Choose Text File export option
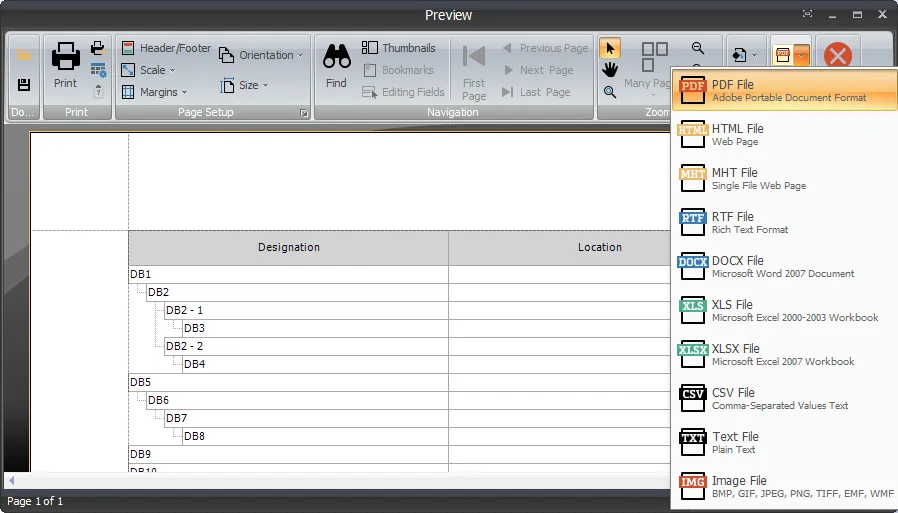Image resolution: width=898 pixels, height=513 pixels. 784,443
